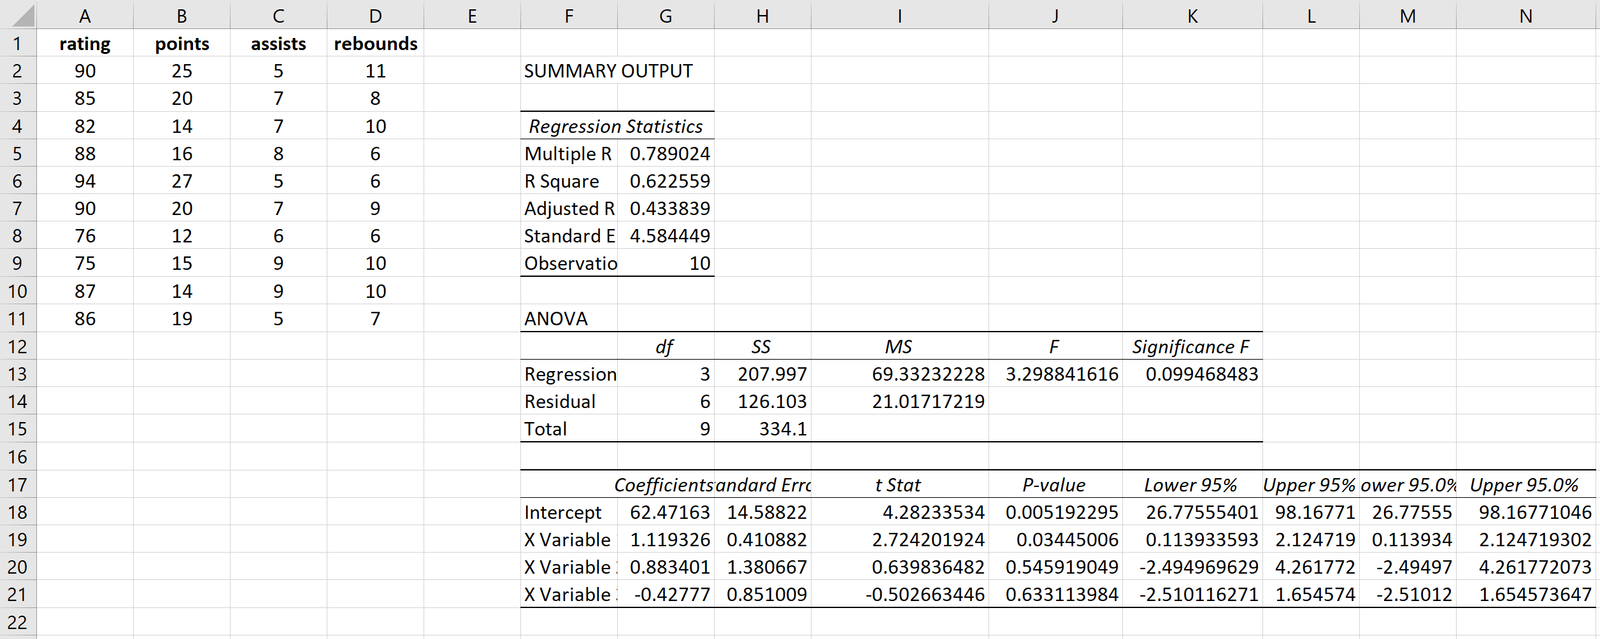This screenshot has width=1600, height=639.
Task: Click the 'assists' header cell
Action: pyautogui.click(x=278, y=44)
